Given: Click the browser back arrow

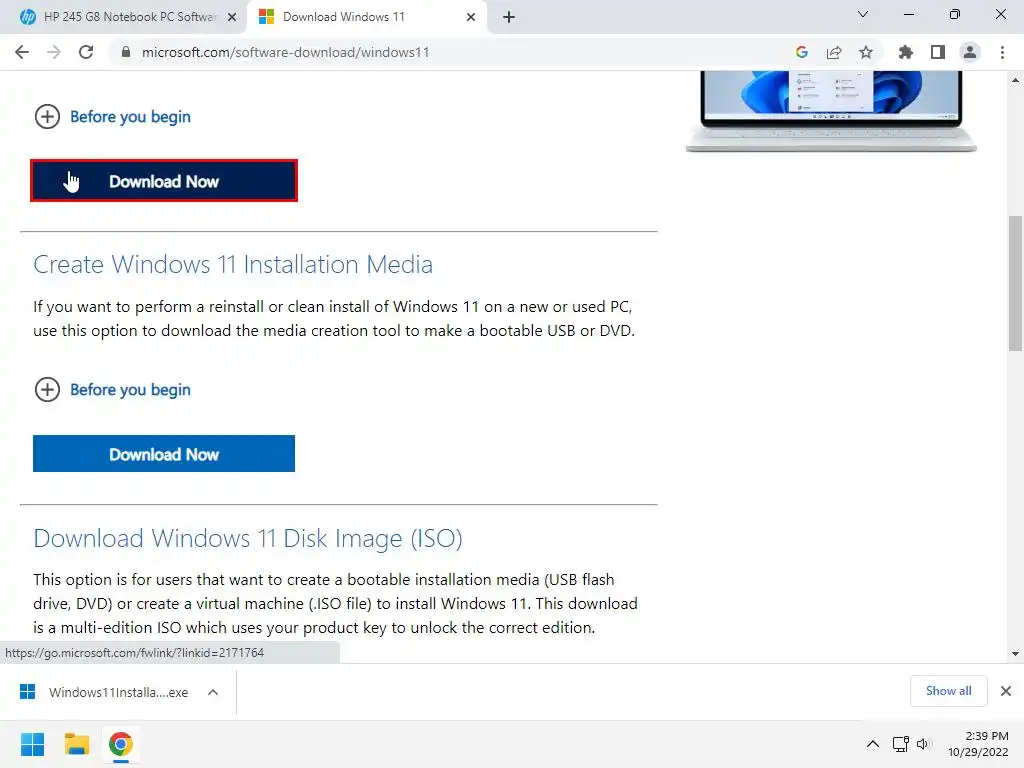Looking at the screenshot, I should click(22, 52).
